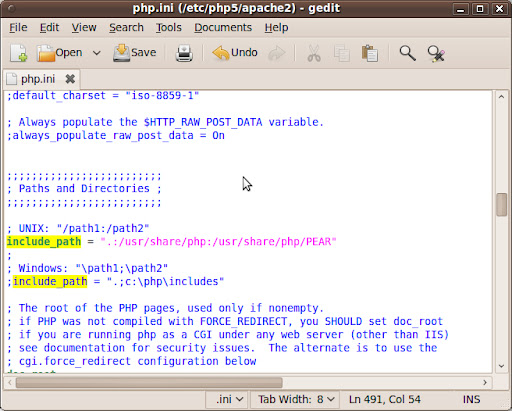Image resolution: width=512 pixels, height=411 pixels.
Task: Click the horizontal scrollbar thumb
Action: 149,382
